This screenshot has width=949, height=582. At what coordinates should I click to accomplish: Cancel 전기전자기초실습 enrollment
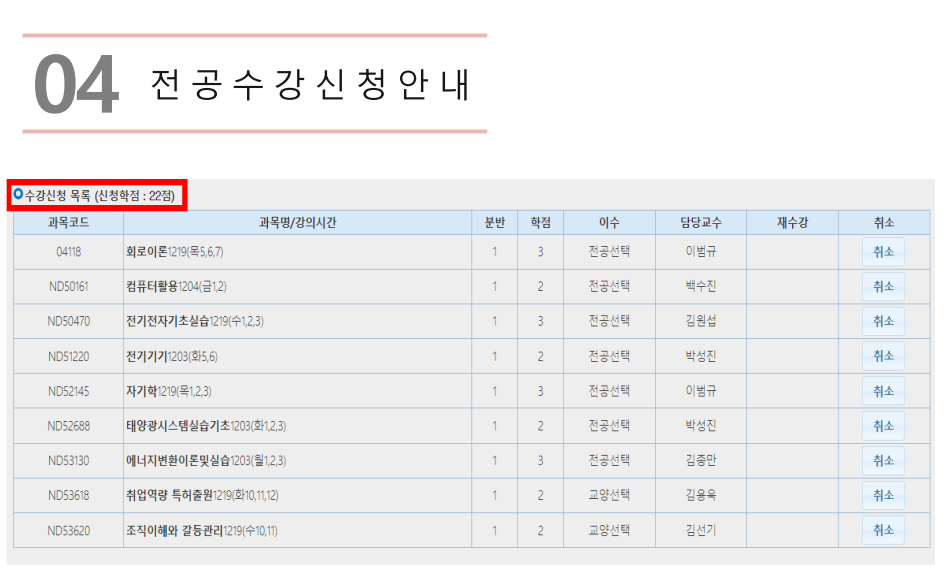click(883, 322)
